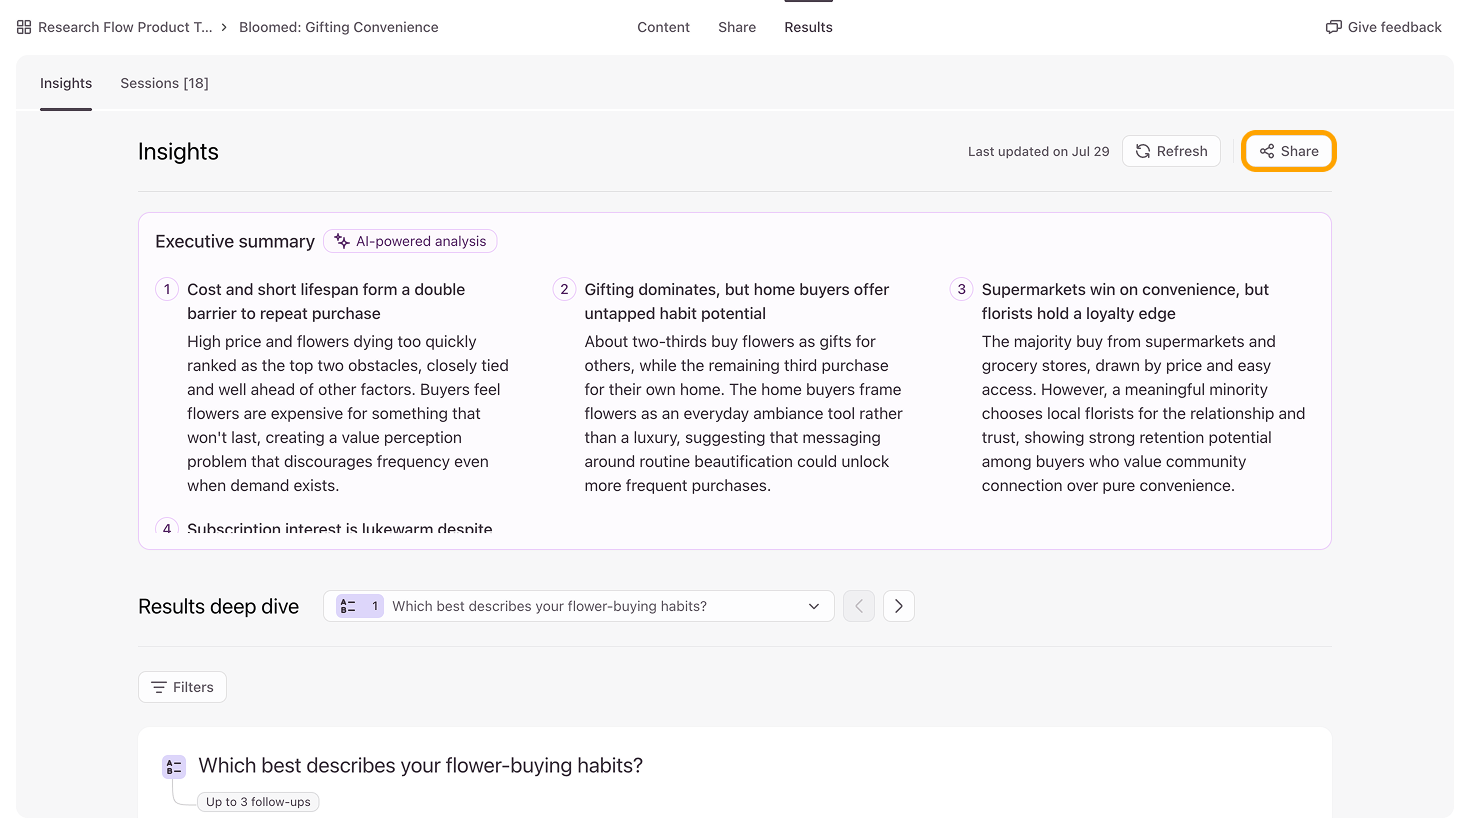Open the Sessions [18] tab

[x=165, y=83]
